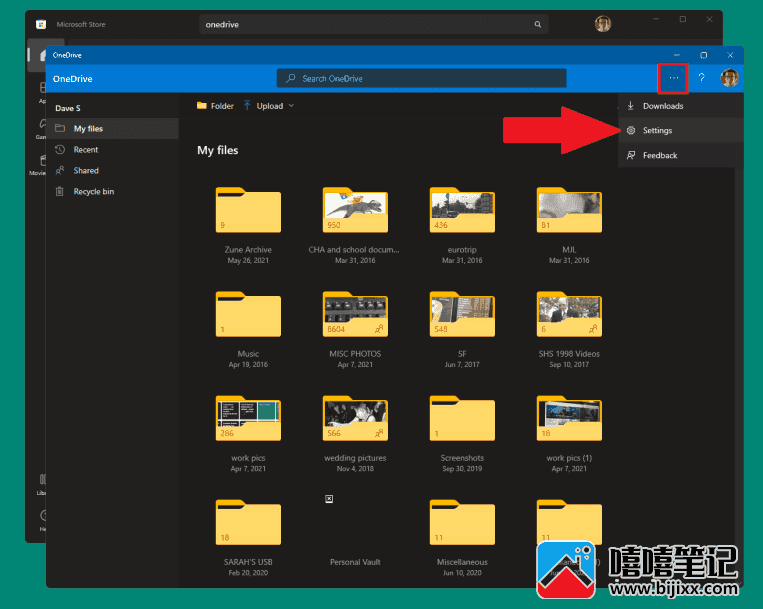Go to My files in sidebar

[x=113, y=128]
